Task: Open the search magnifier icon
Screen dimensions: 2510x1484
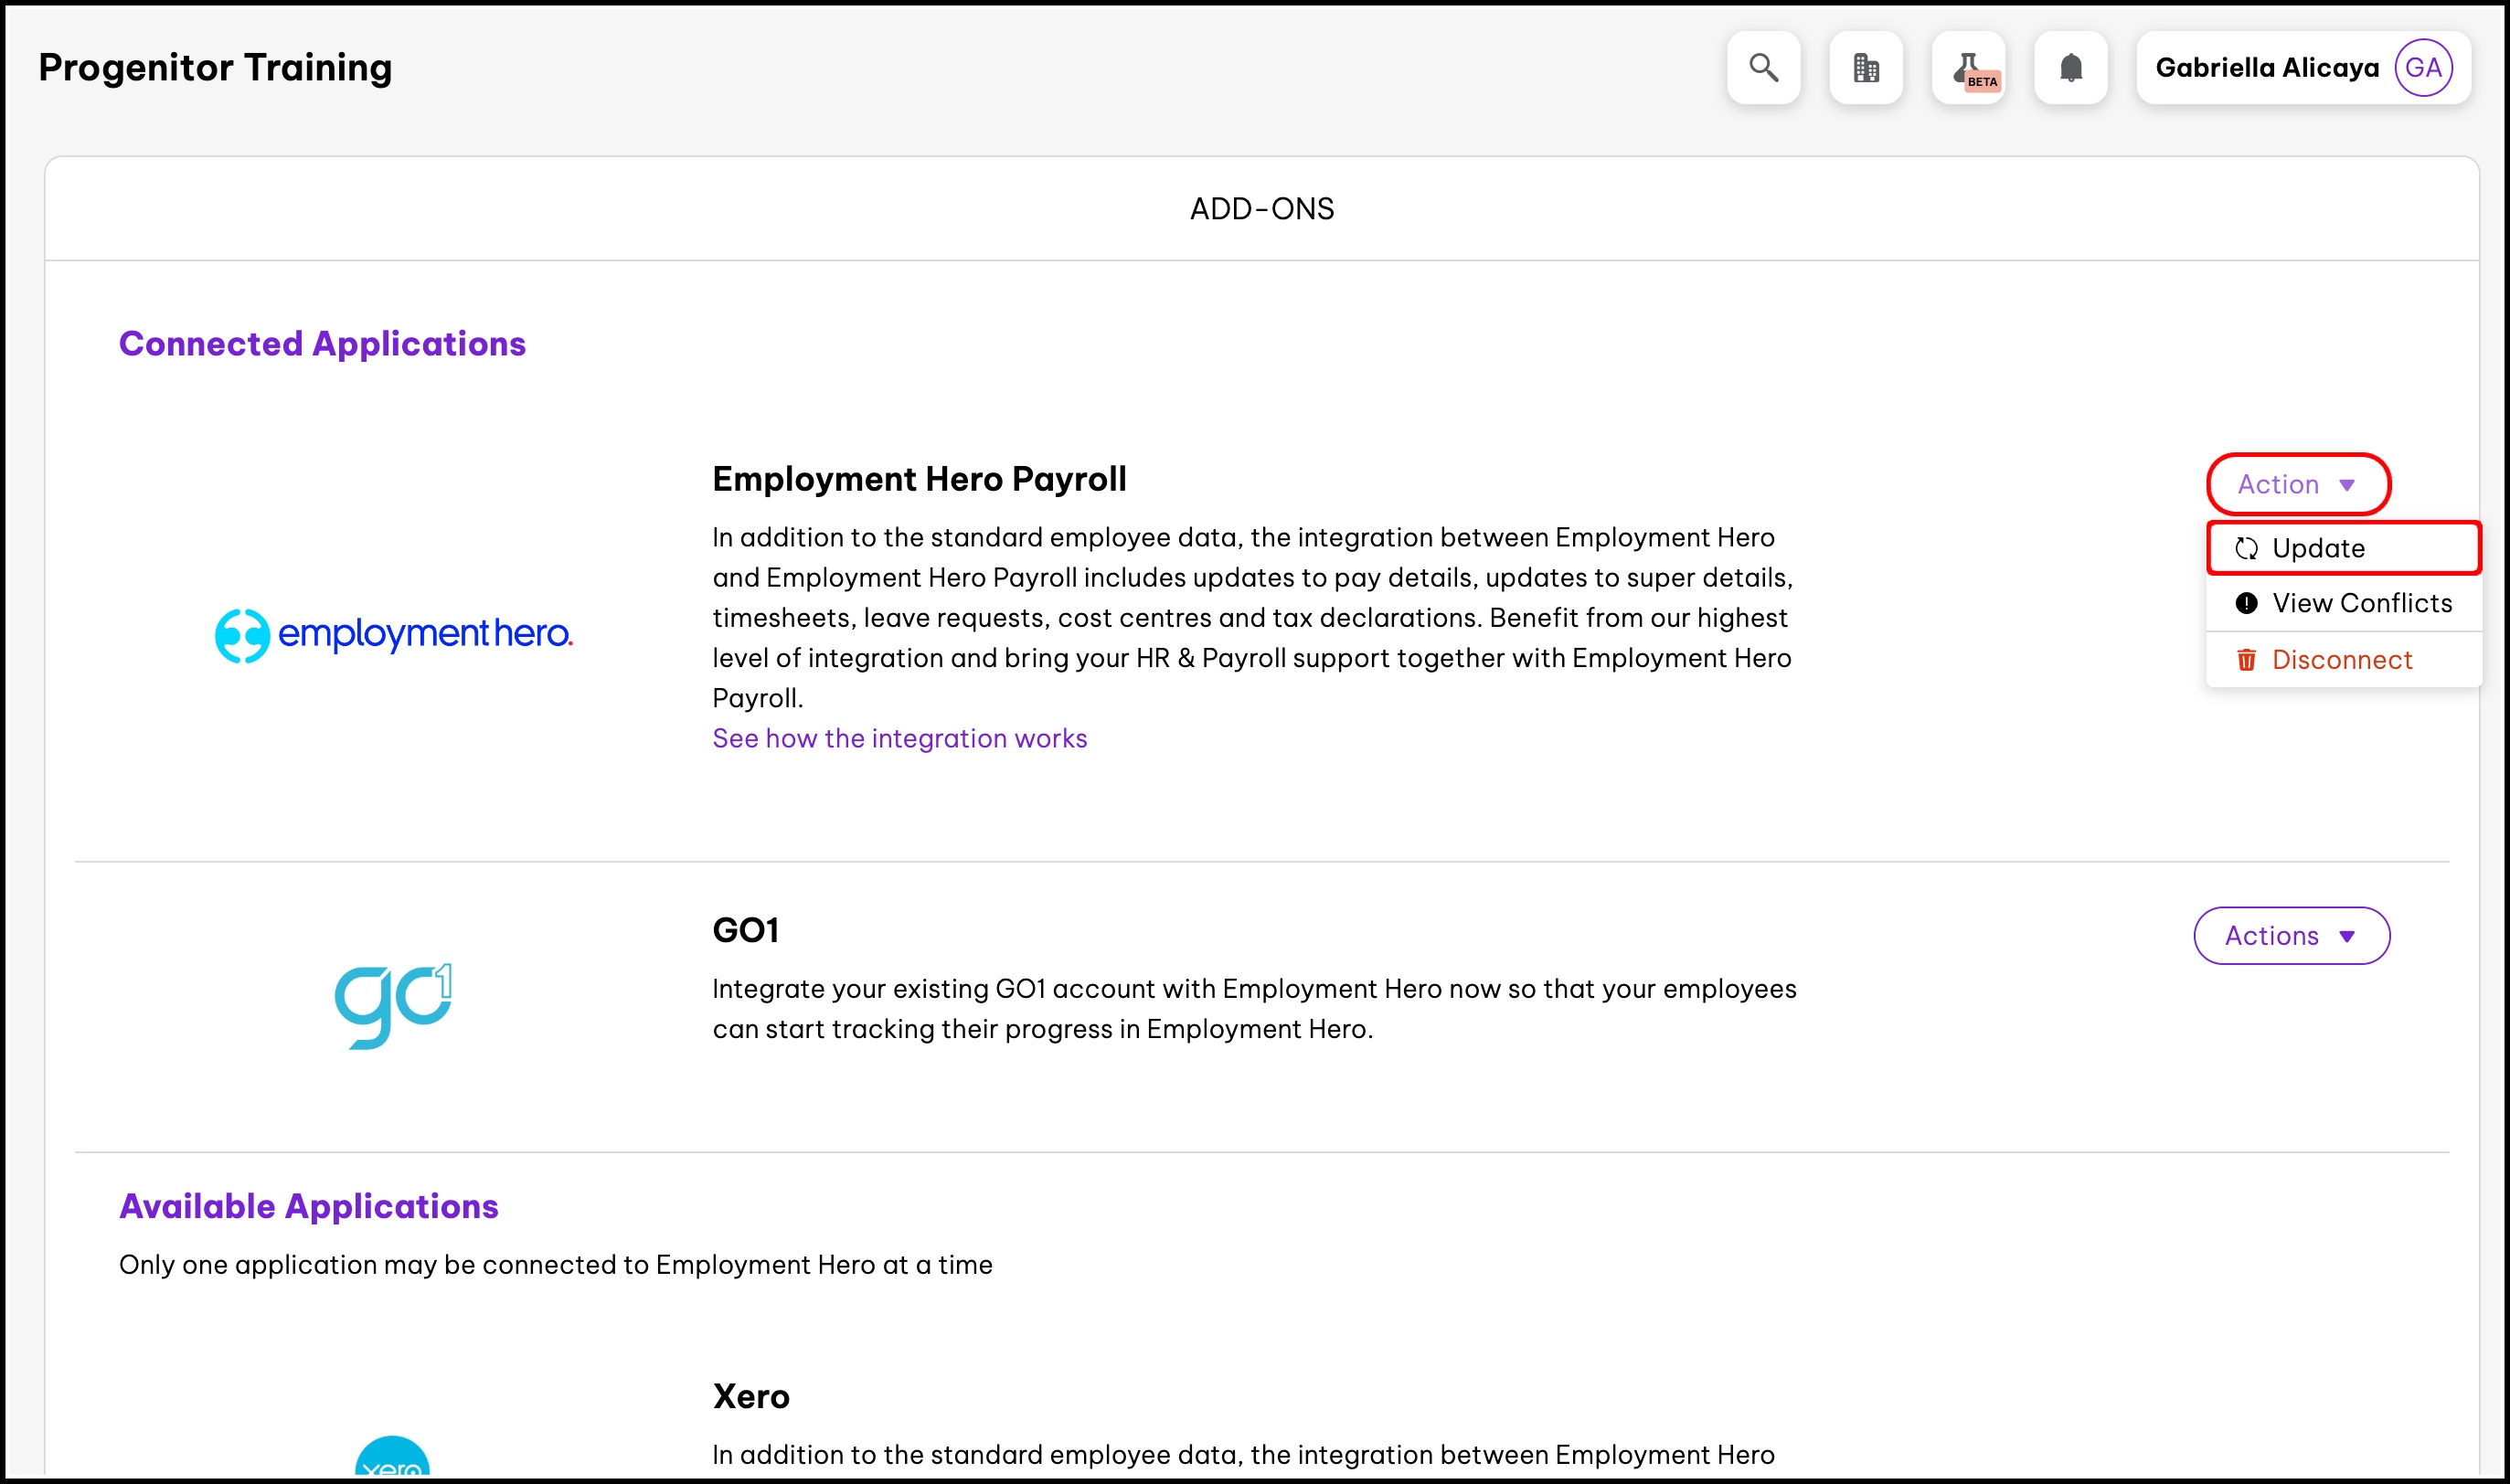Action: 1763,68
